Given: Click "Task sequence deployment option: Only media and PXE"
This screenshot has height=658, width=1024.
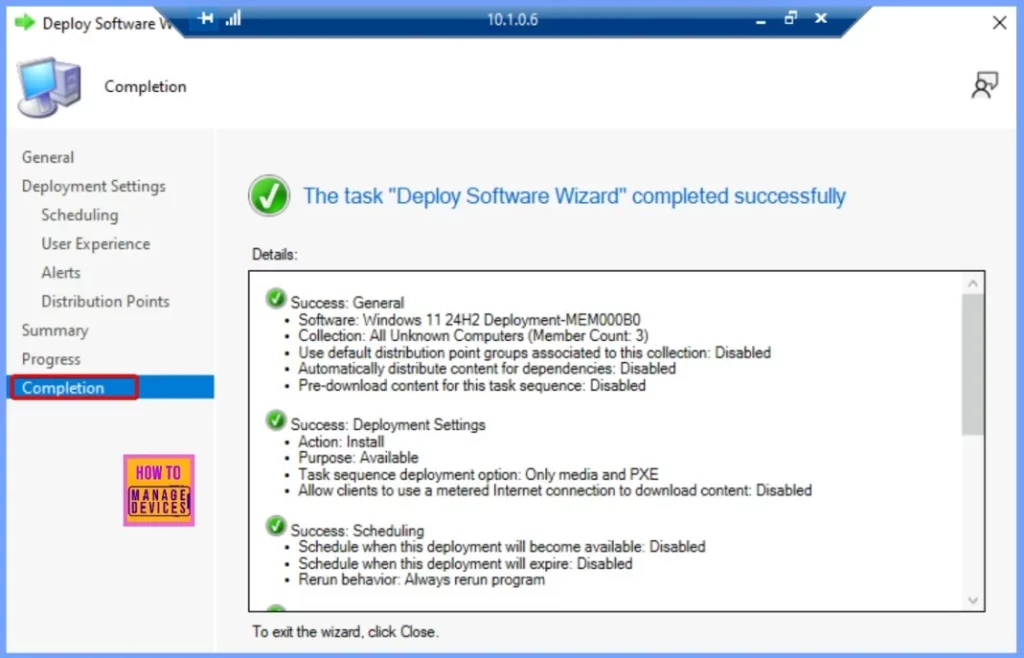Looking at the screenshot, I should pyautogui.click(x=478, y=475).
